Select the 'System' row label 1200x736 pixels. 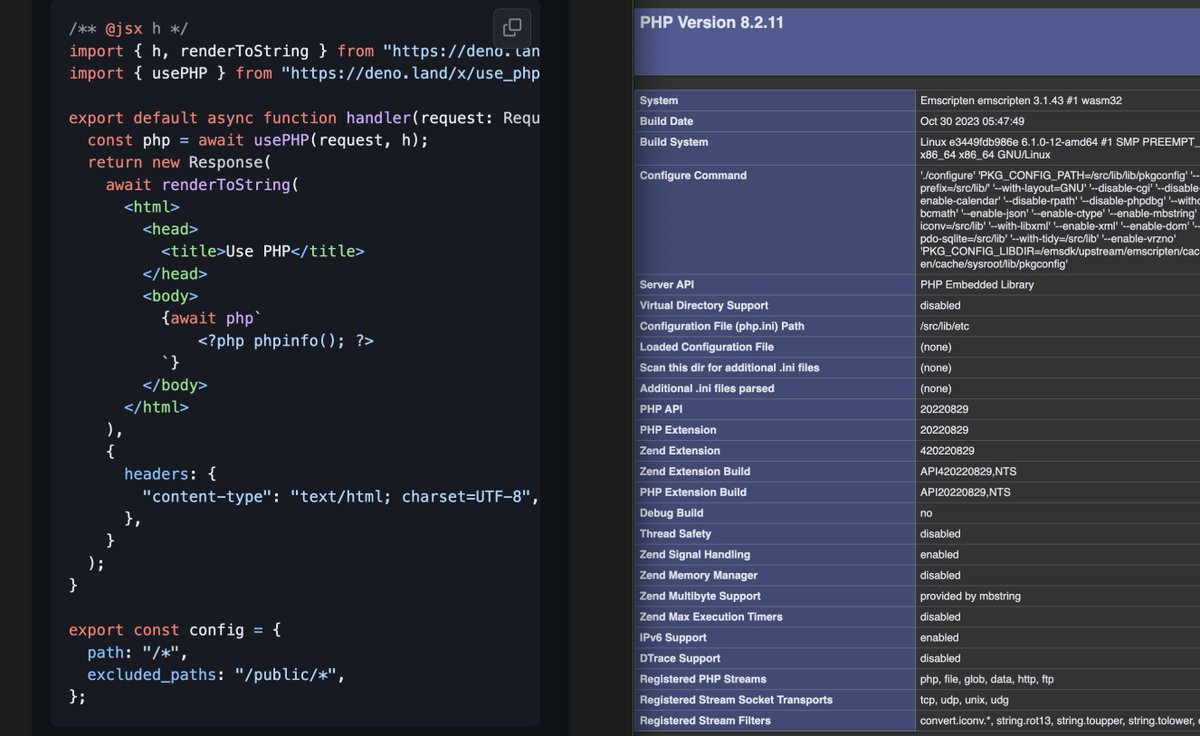coord(659,100)
